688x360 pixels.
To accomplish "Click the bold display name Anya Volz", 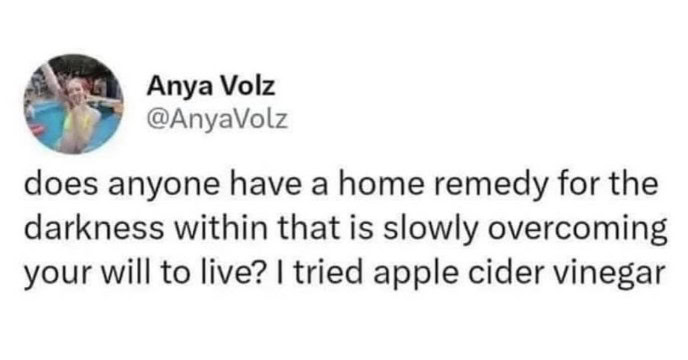I will pyautogui.click(x=211, y=86).
